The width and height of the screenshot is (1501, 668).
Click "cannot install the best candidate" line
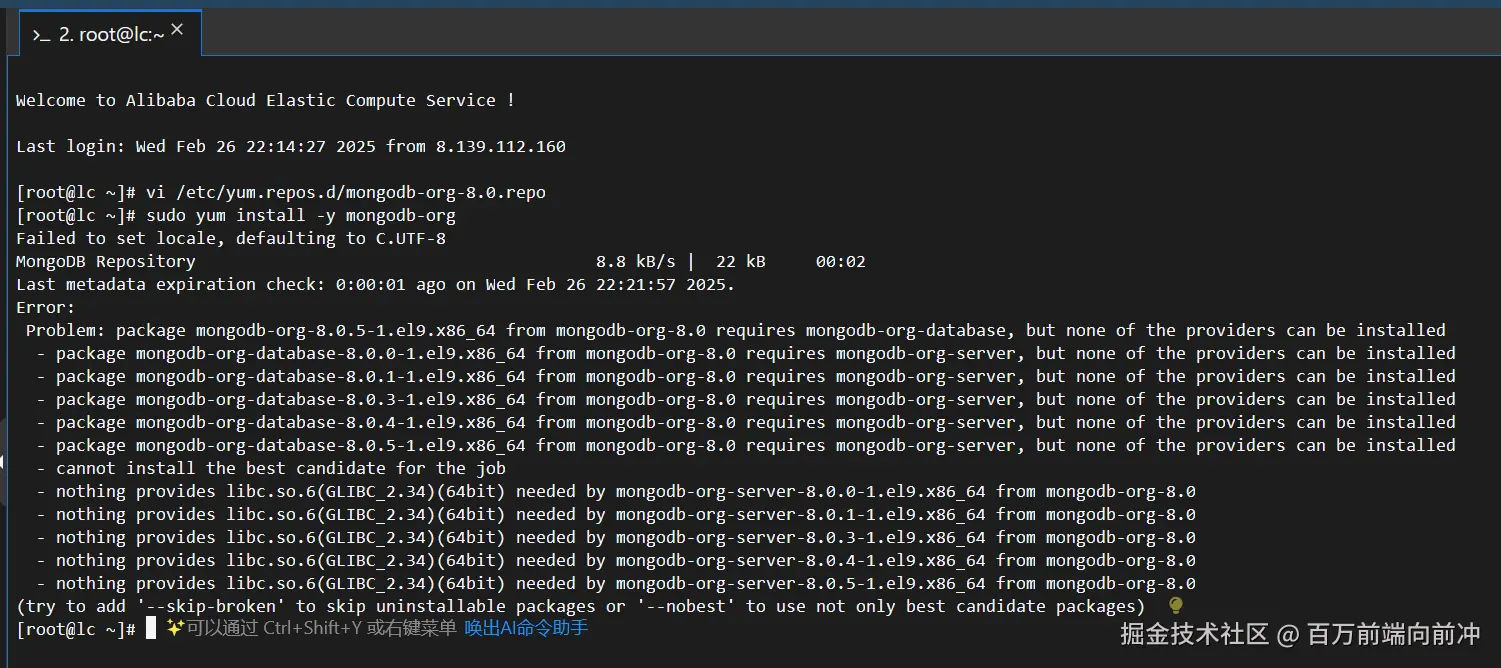[x=280, y=468]
